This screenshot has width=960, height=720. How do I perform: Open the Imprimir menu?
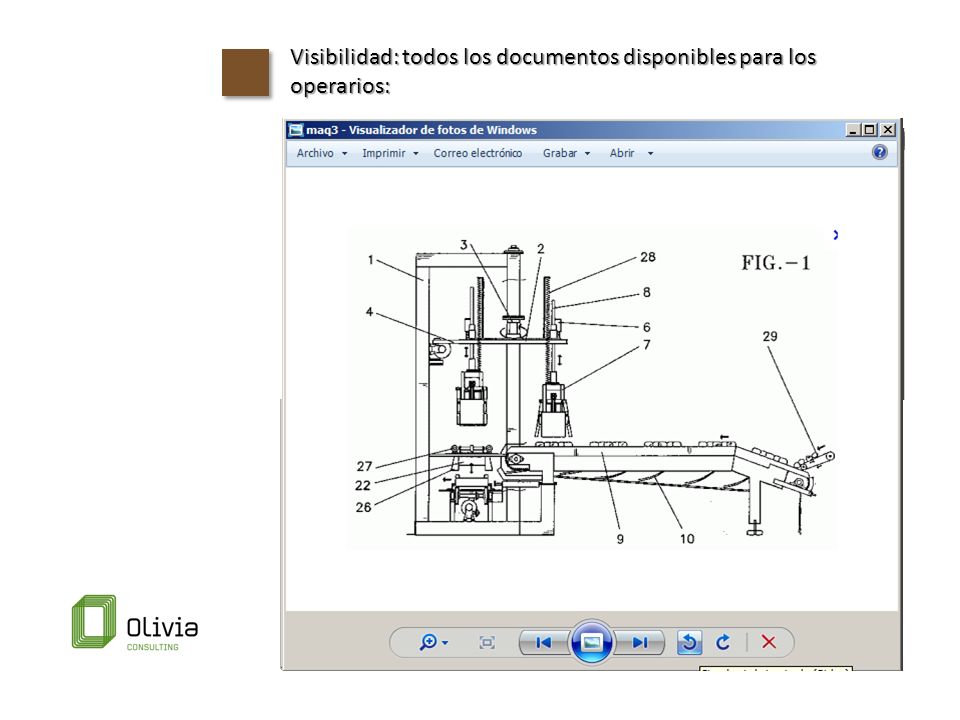[384, 153]
